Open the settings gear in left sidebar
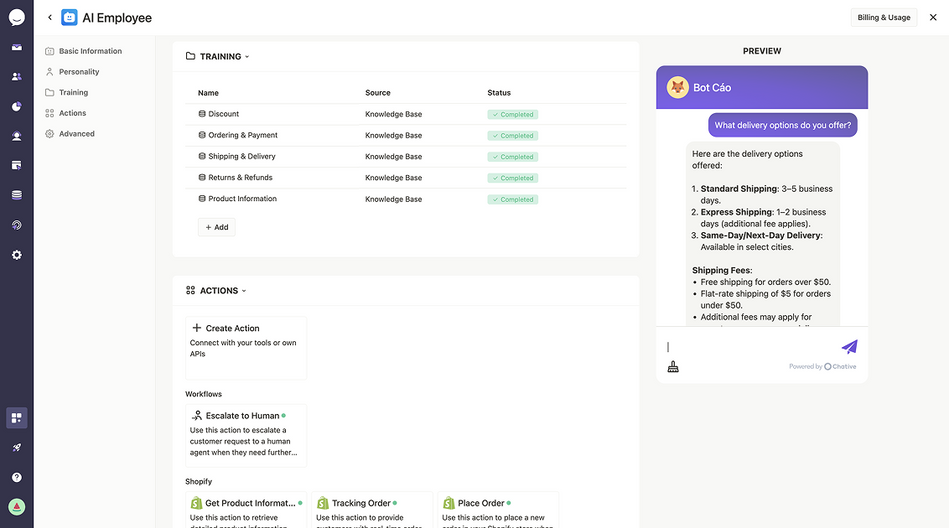This screenshot has width=949, height=528. pos(16,255)
